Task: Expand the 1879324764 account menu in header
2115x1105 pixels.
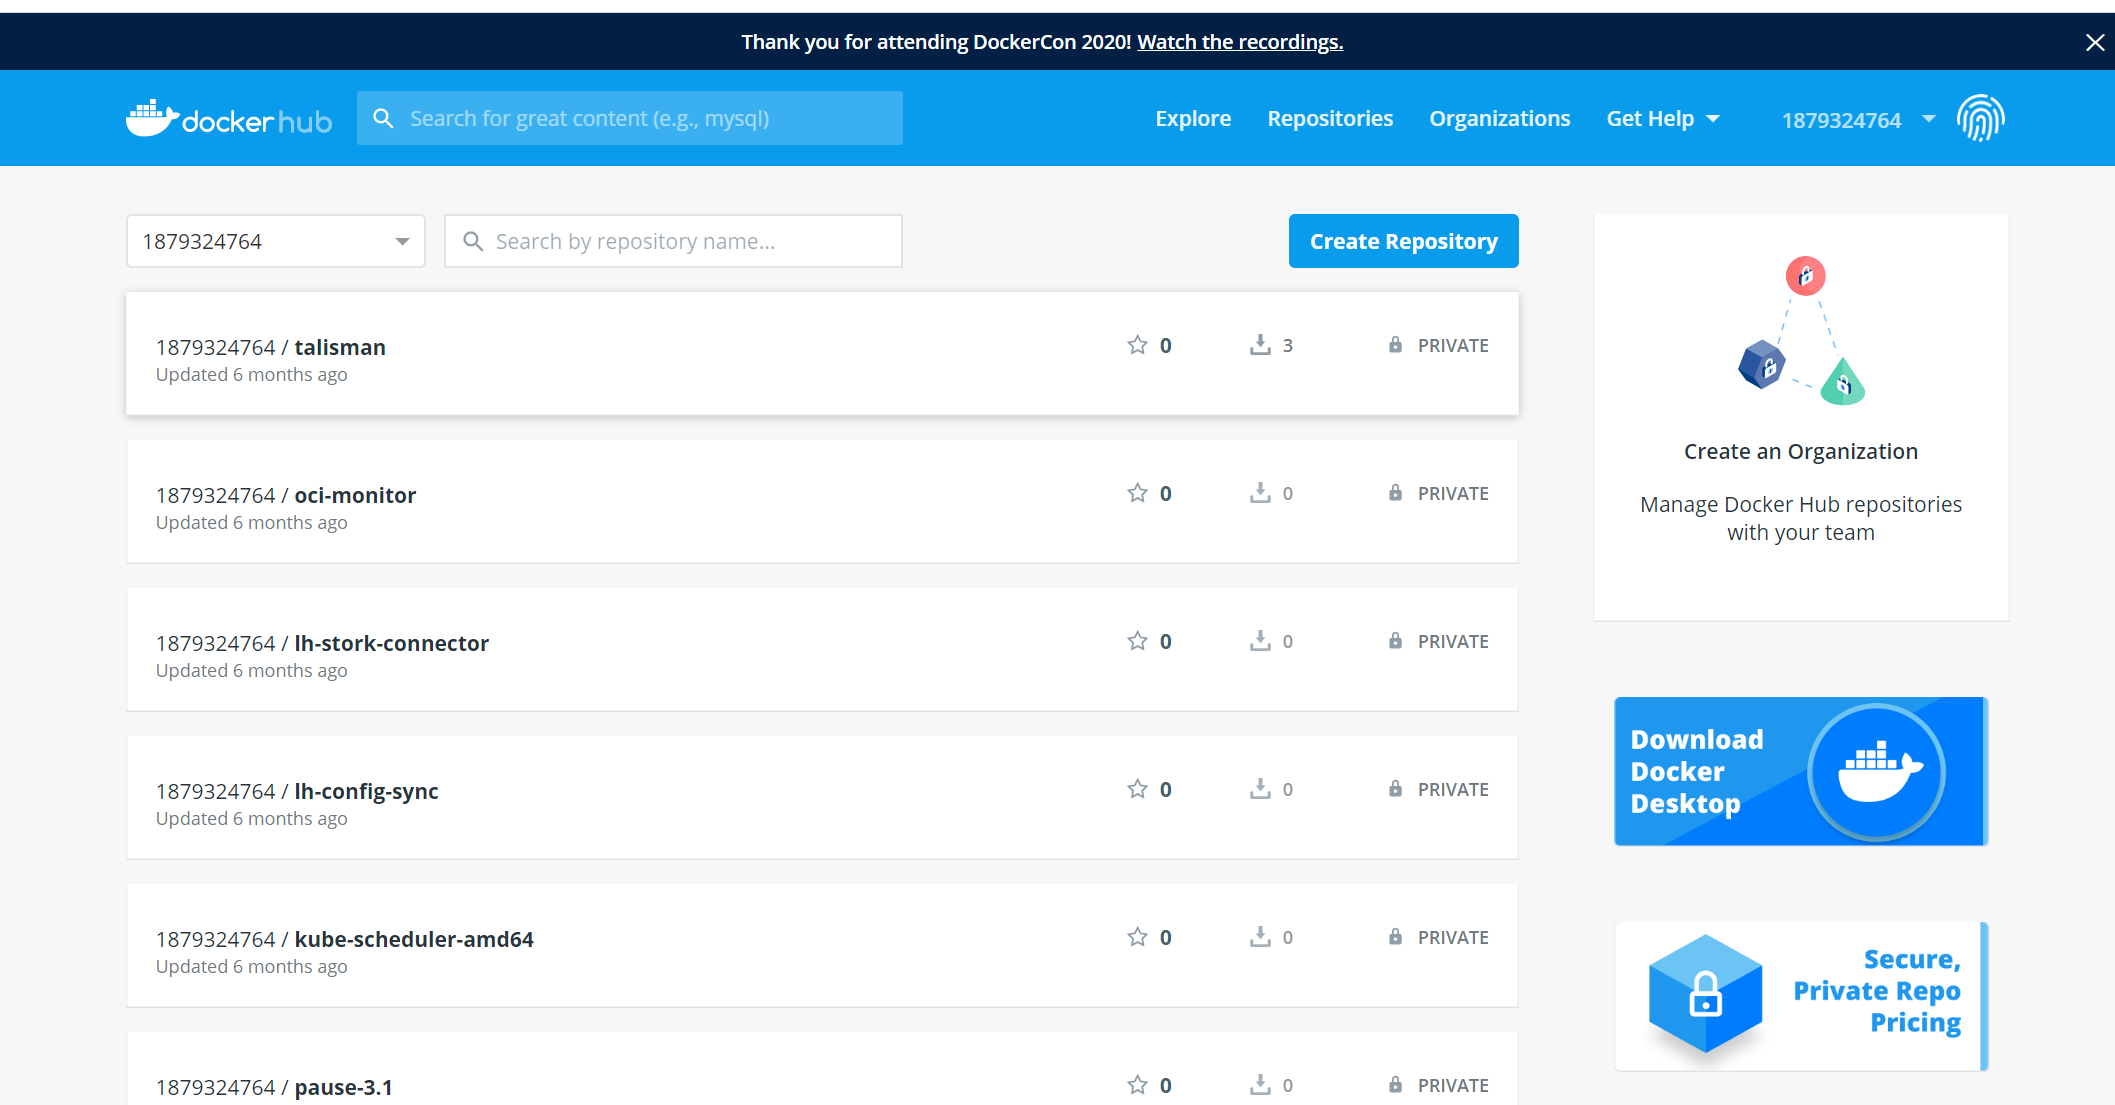Action: pyautogui.click(x=1858, y=120)
